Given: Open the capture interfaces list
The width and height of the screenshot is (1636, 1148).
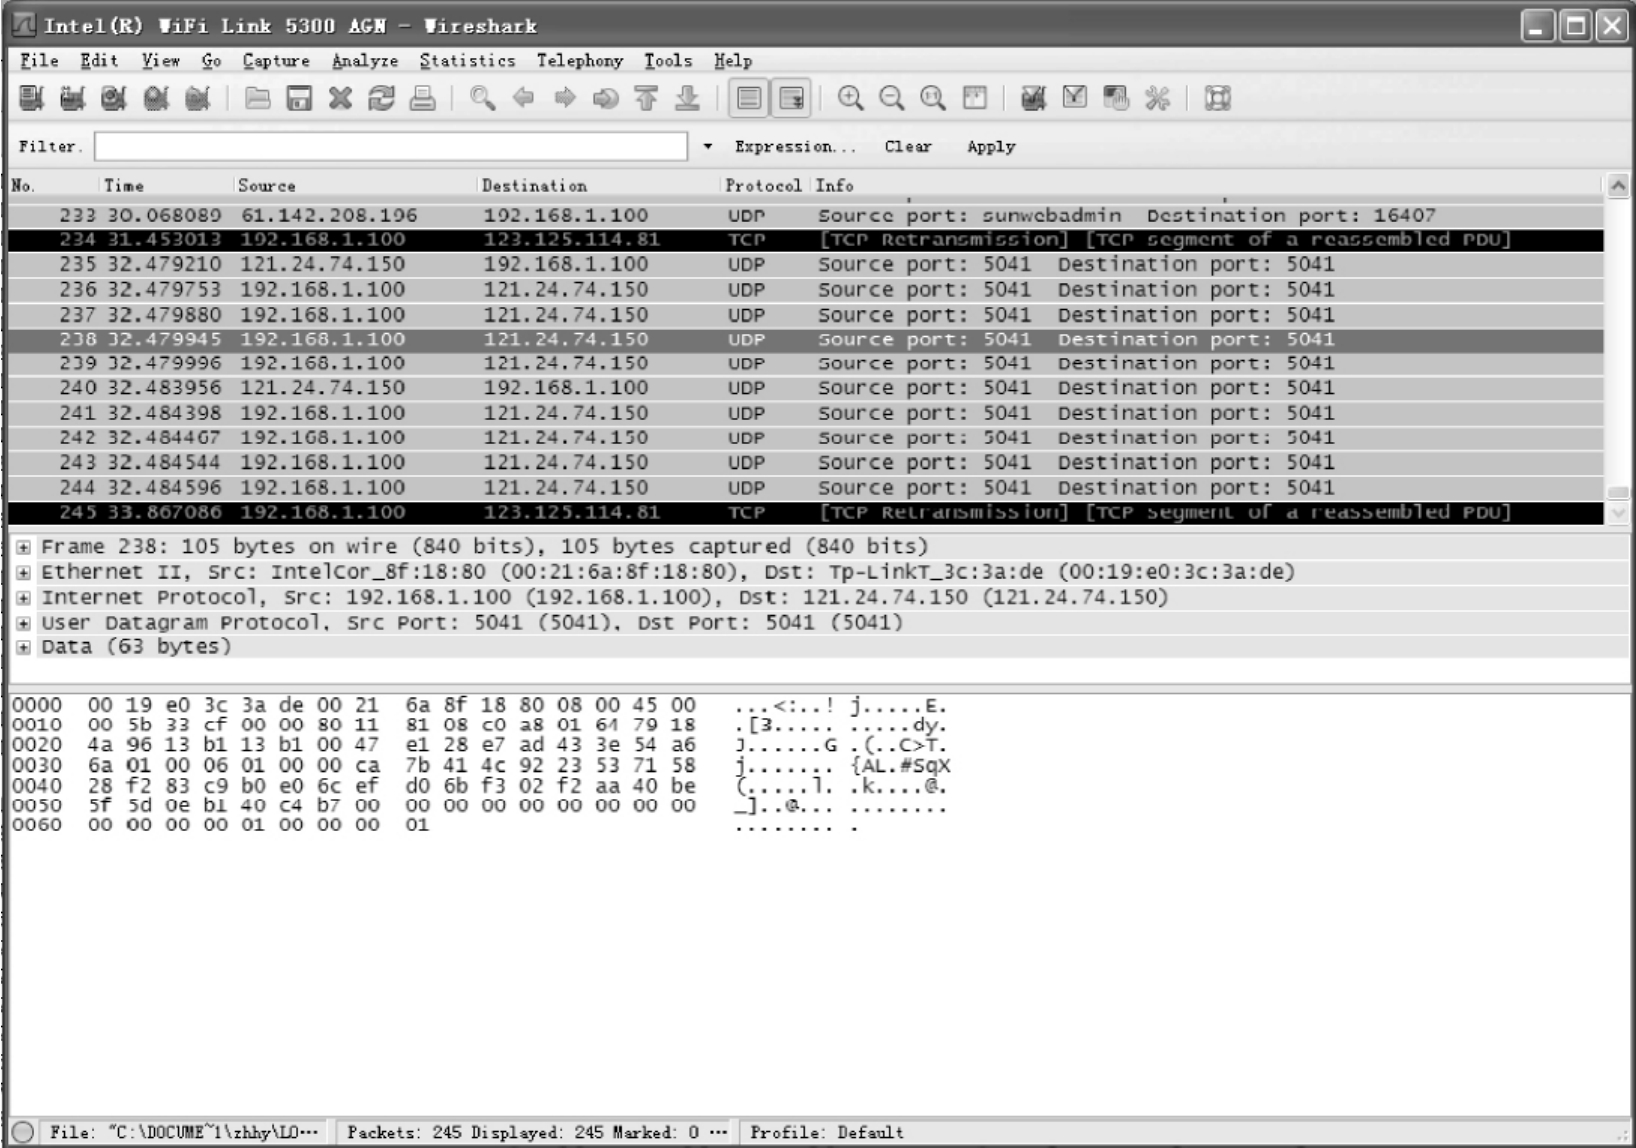Looking at the screenshot, I should 31,98.
